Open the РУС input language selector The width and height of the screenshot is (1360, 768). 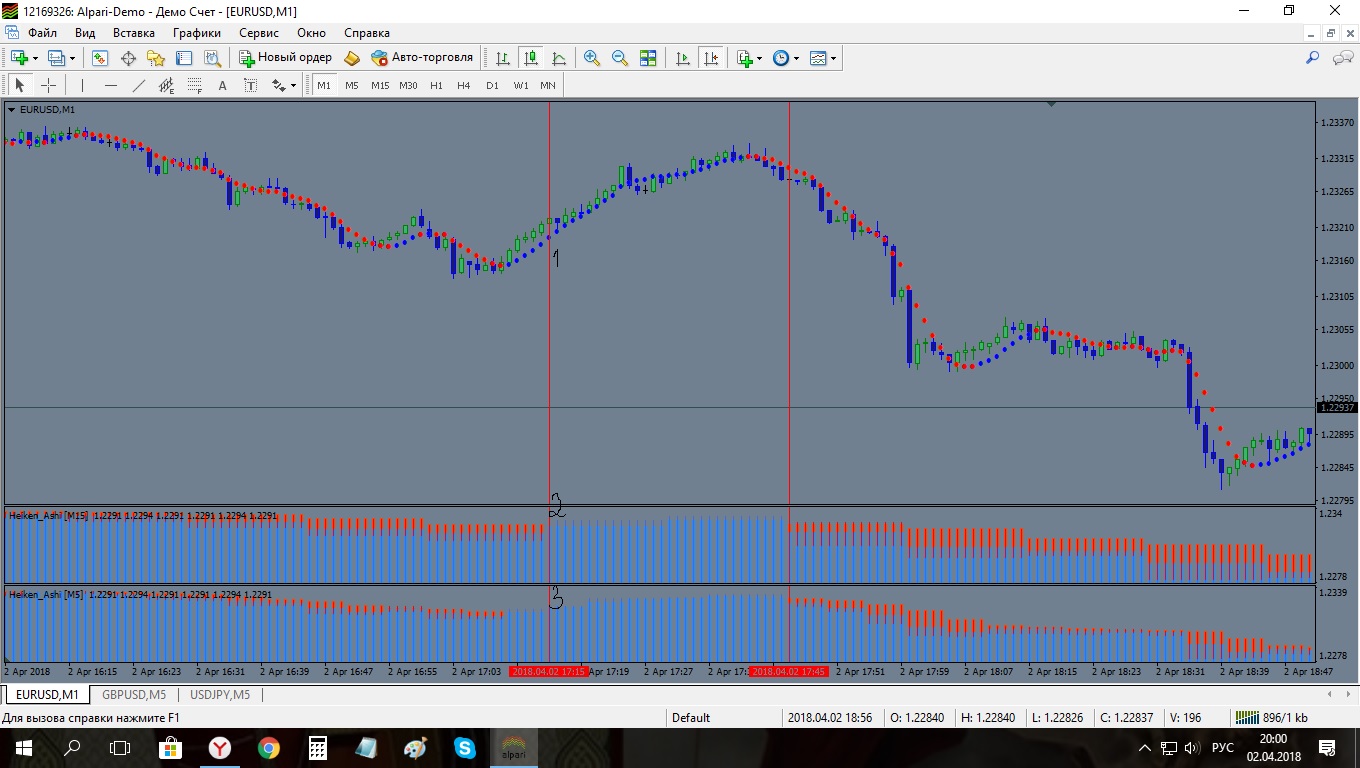pos(1222,747)
